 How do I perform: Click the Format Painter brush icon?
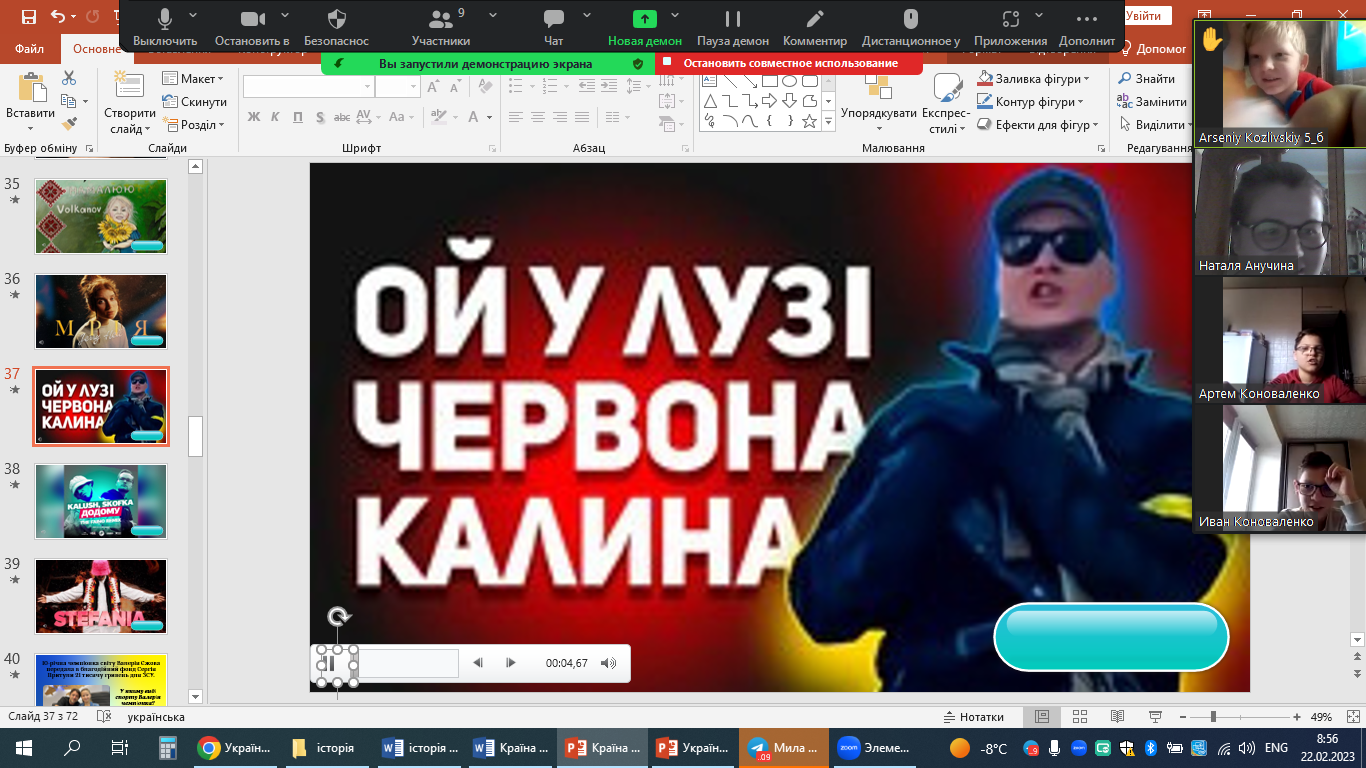(x=69, y=124)
